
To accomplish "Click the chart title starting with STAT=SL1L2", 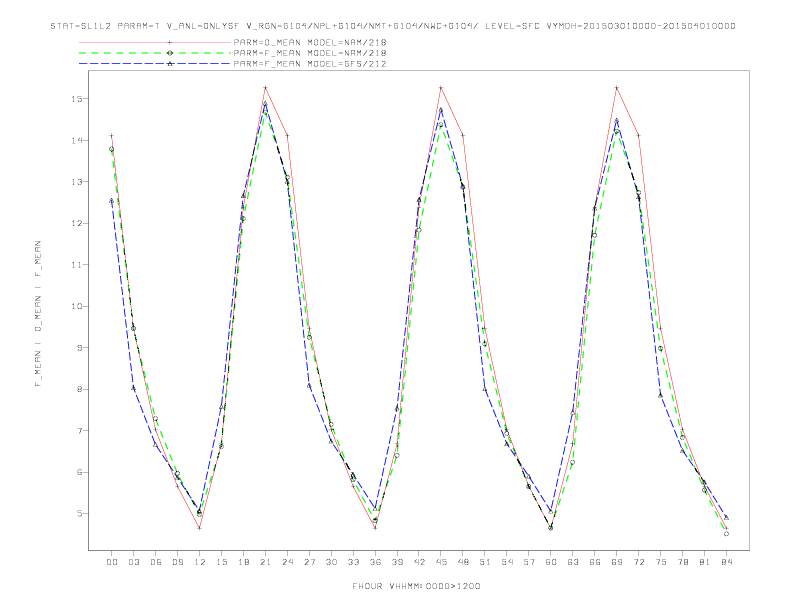I will coord(393,26).
